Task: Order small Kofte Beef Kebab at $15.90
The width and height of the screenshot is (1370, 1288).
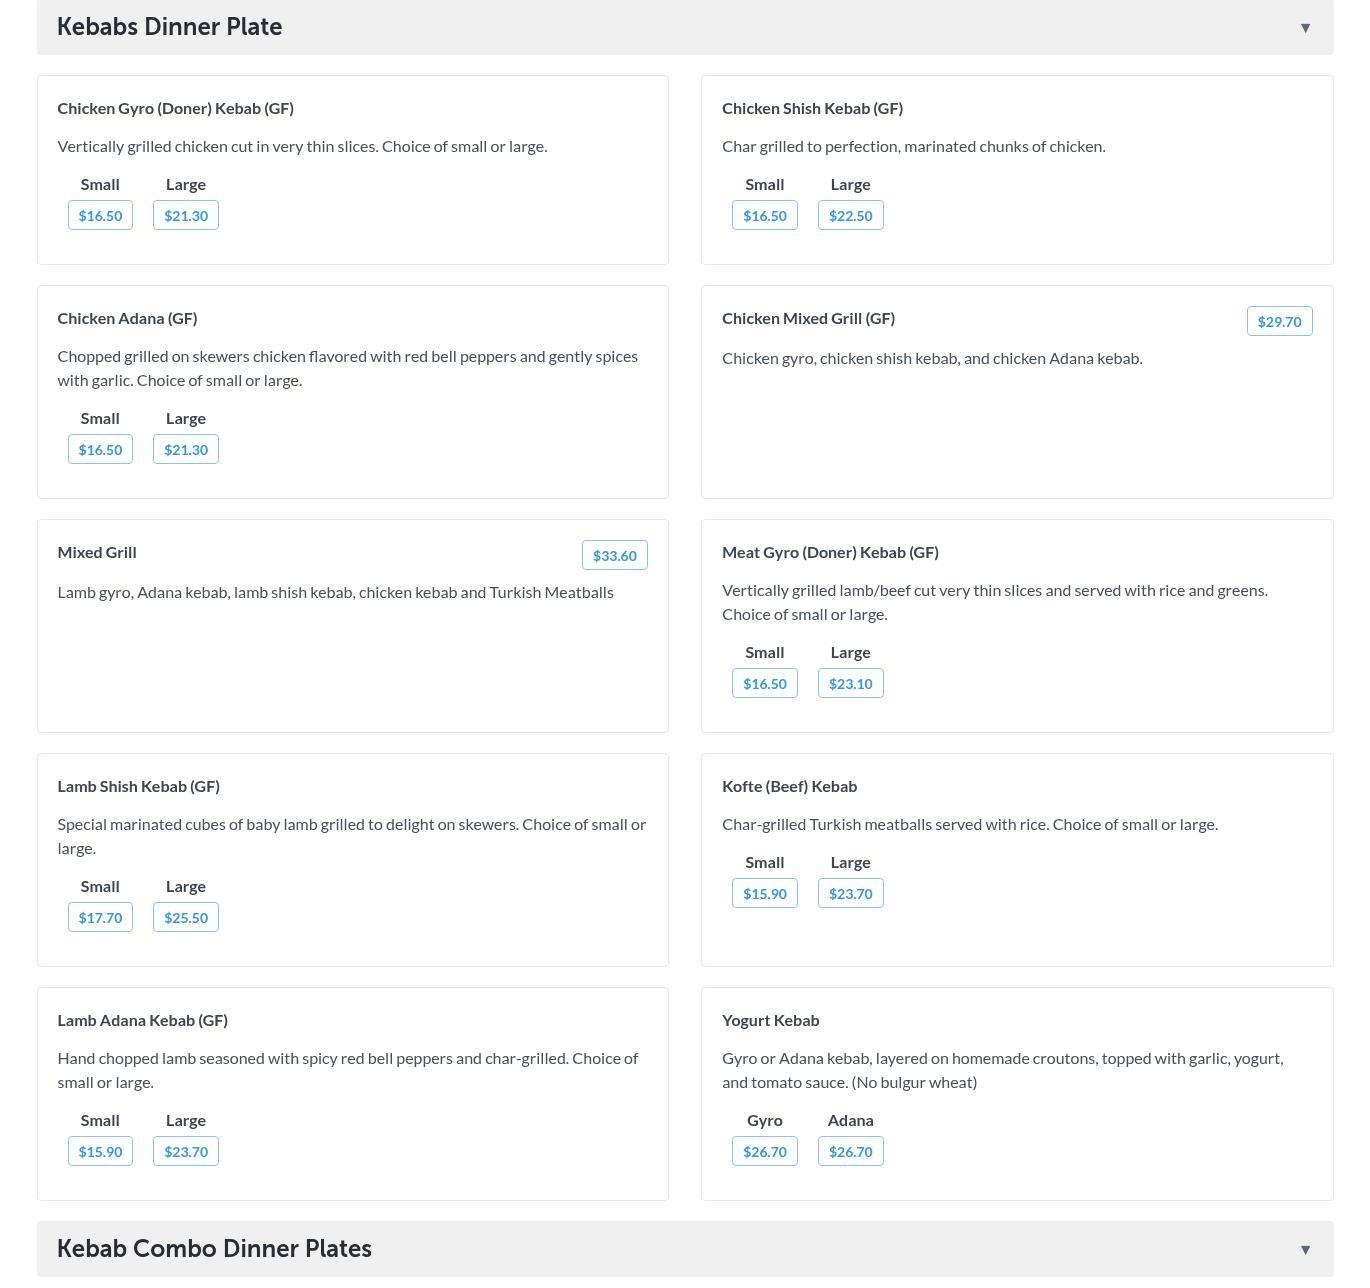Action: click(x=764, y=894)
